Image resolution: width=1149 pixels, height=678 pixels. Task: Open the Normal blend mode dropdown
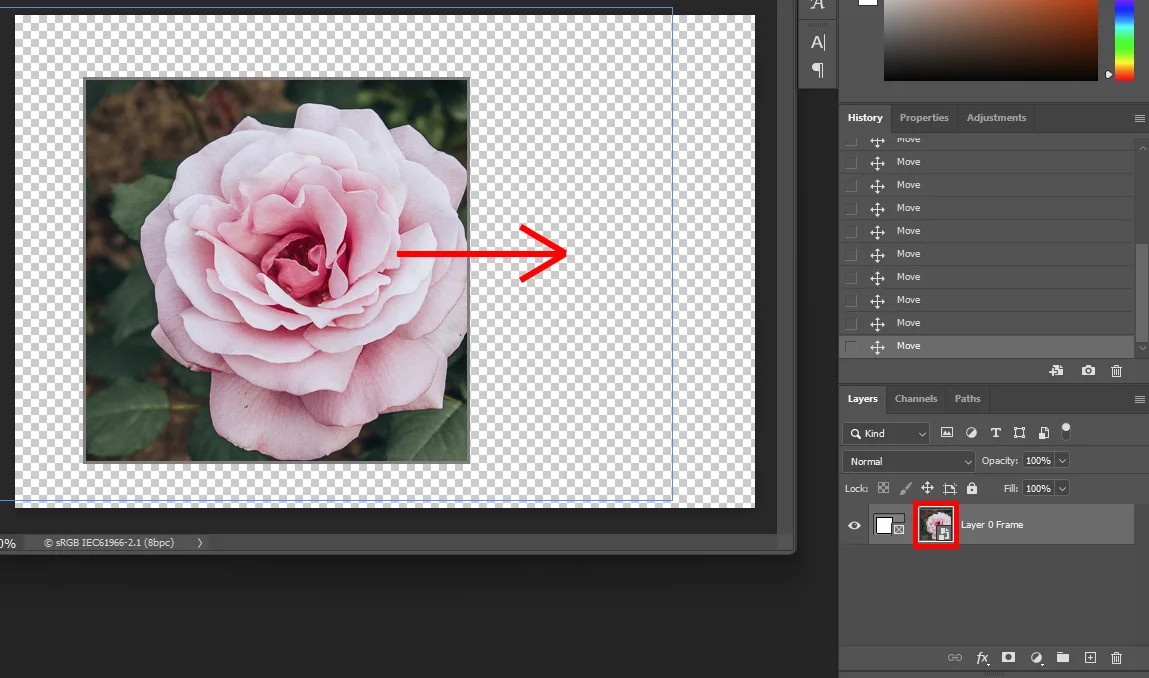click(909, 461)
